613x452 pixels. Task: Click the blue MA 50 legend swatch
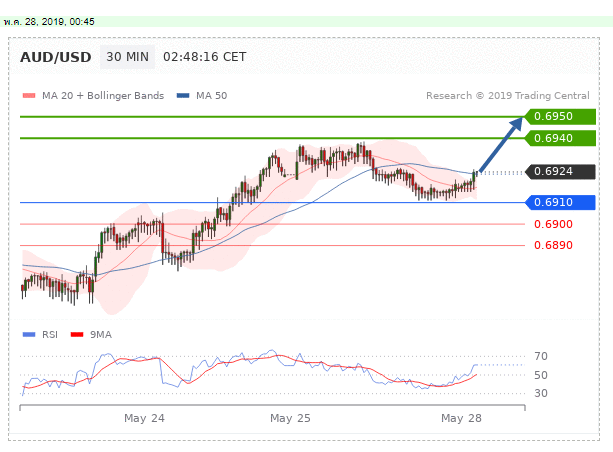coord(183,95)
